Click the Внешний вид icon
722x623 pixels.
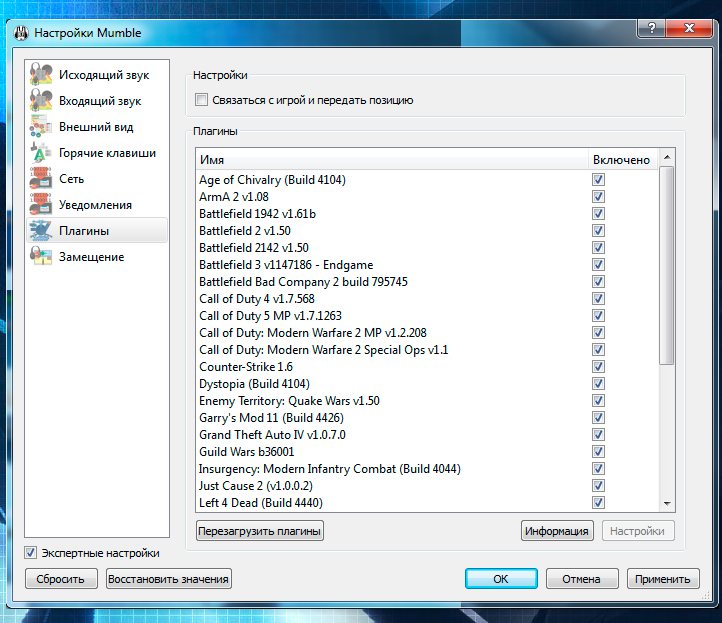pos(41,127)
